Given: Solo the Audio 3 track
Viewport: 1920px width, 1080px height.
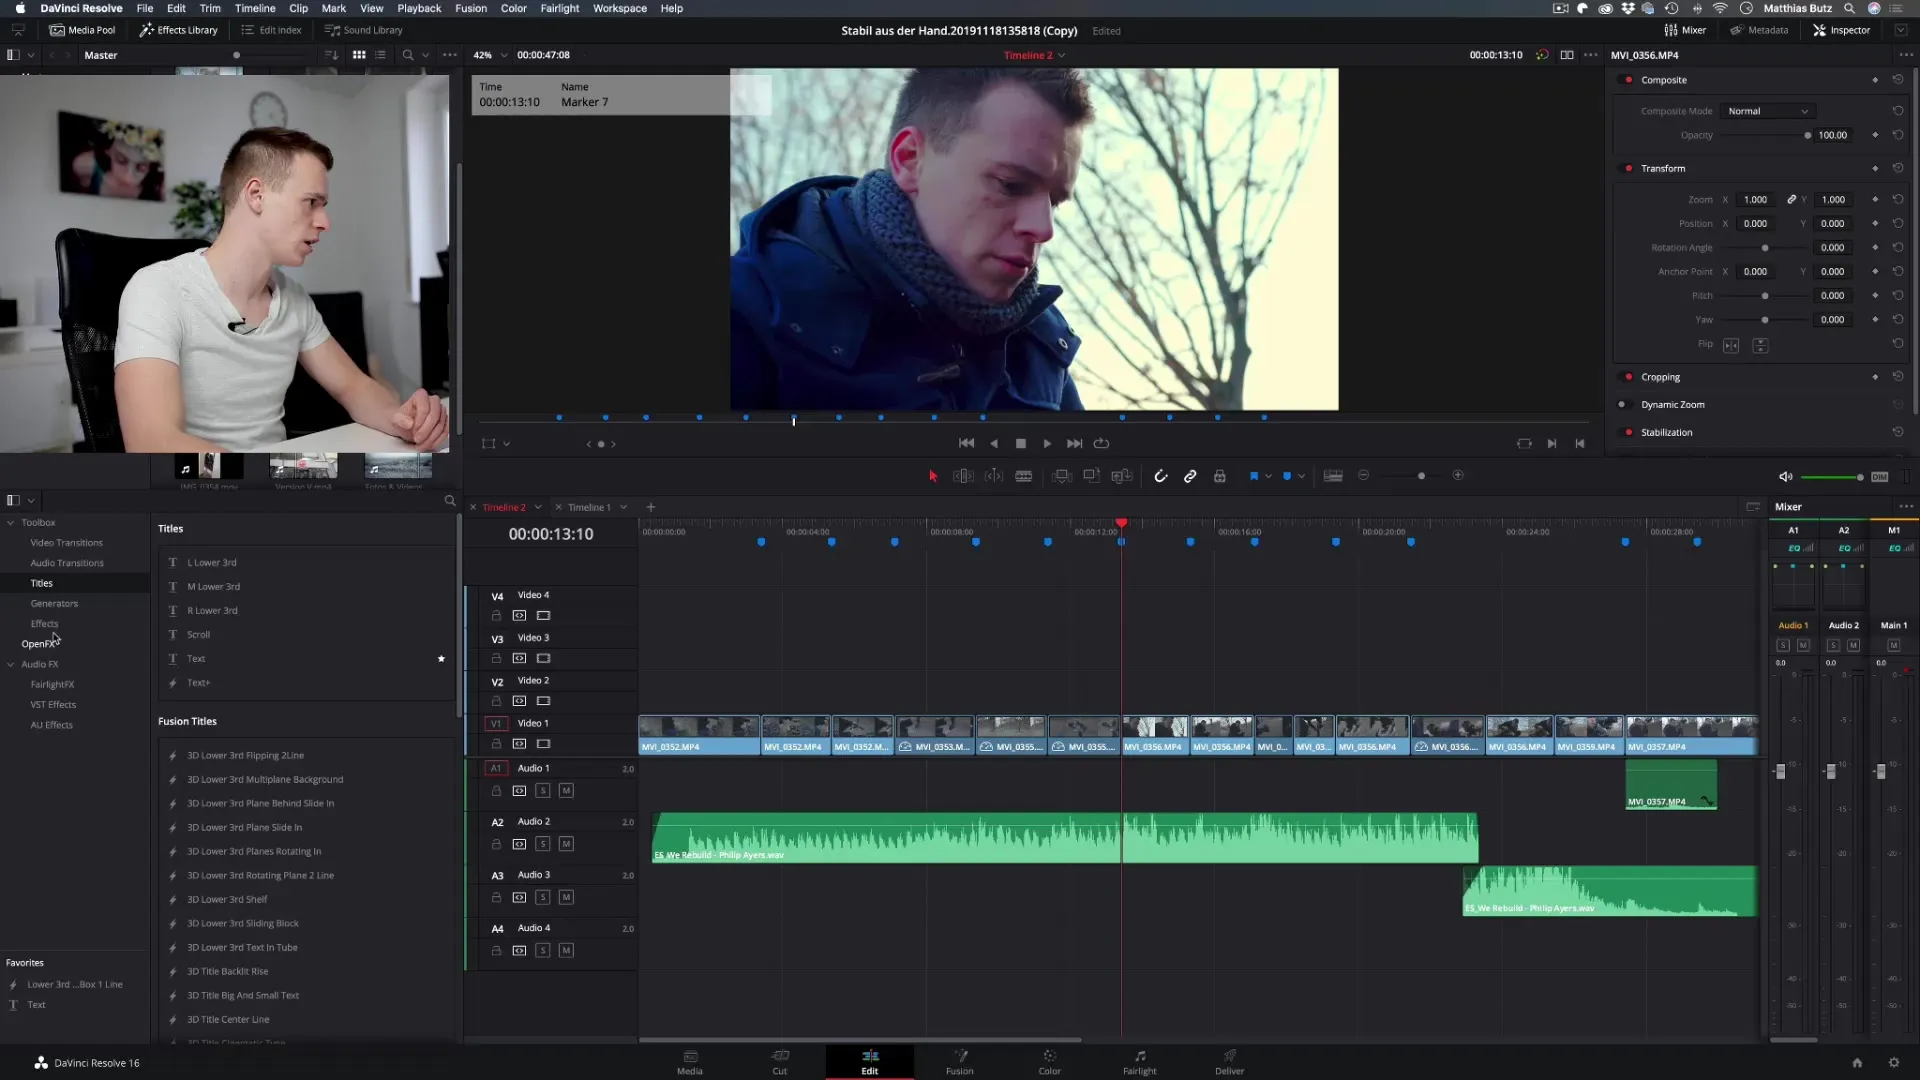Looking at the screenshot, I should [542, 897].
